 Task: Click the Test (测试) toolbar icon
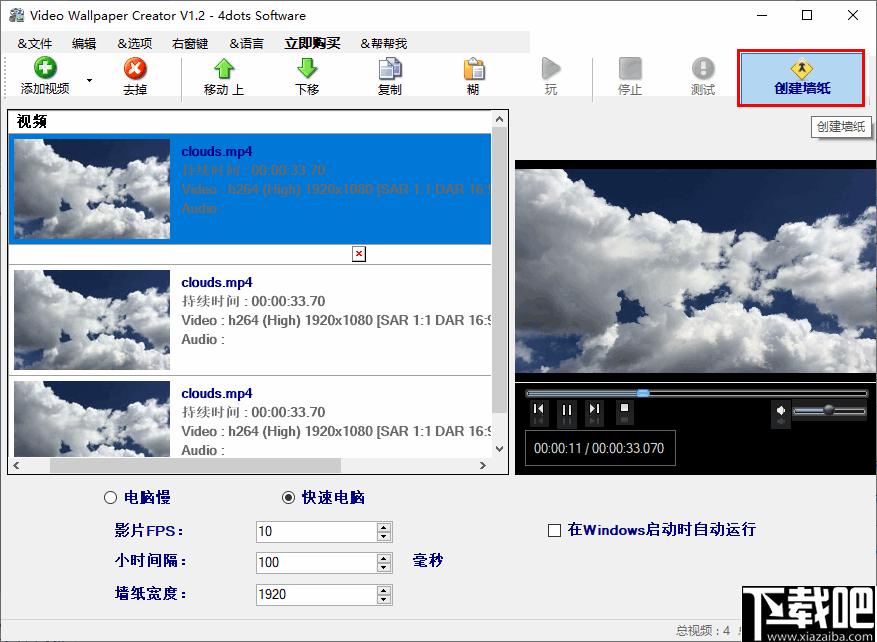pyautogui.click(x=703, y=69)
